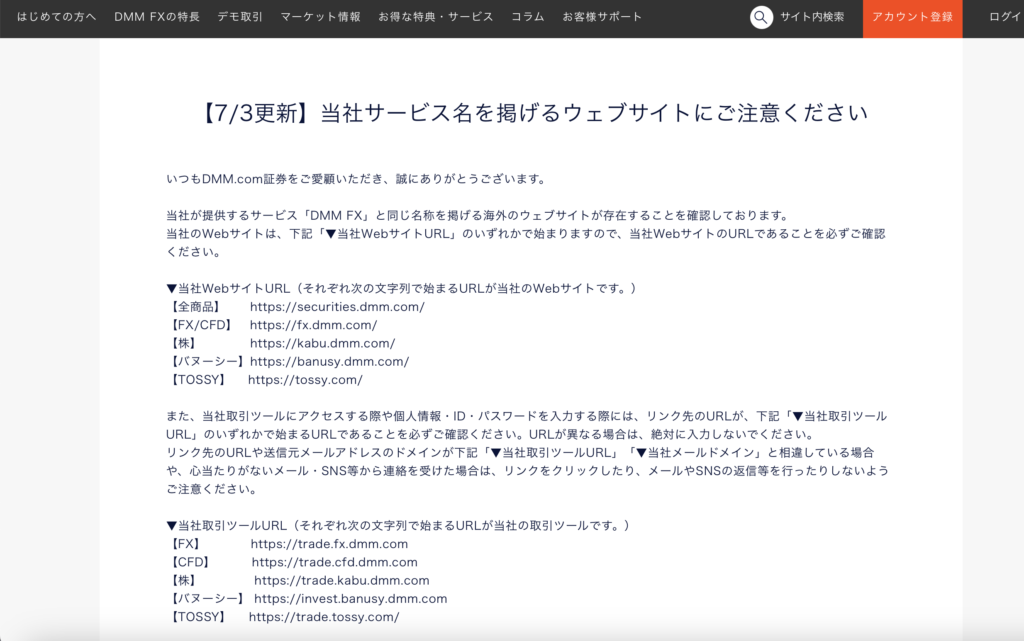The height and width of the screenshot is (641, 1024).
Task: Click the https://banusy.dmm.com/ URL text
Action: click(x=329, y=362)
